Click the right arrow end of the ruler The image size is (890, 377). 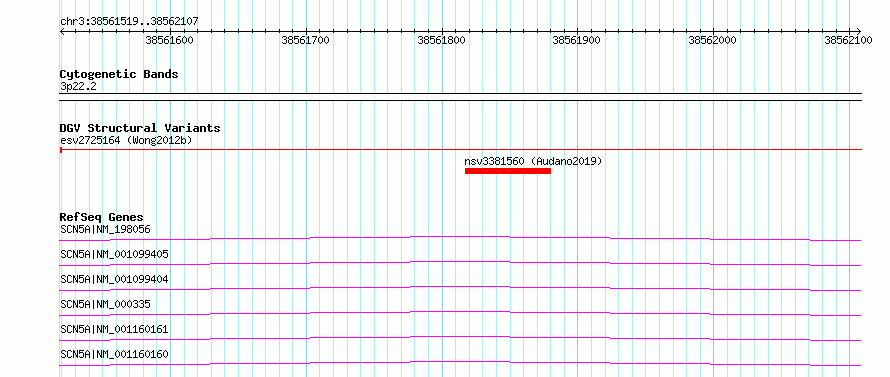(858, 31)
